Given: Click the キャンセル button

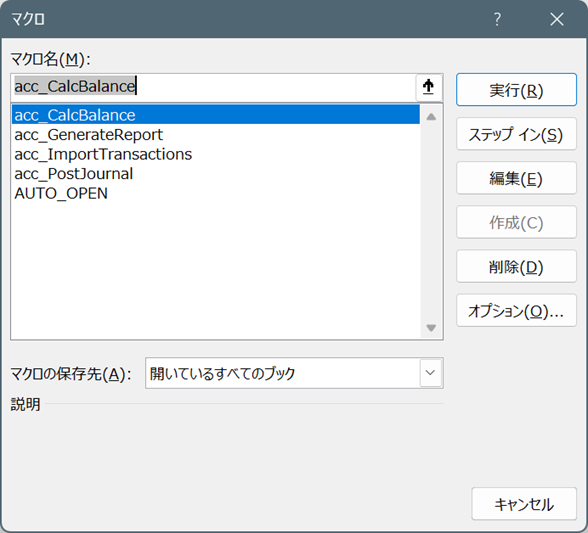Looking at the screenshot, I should click(524, 504).
